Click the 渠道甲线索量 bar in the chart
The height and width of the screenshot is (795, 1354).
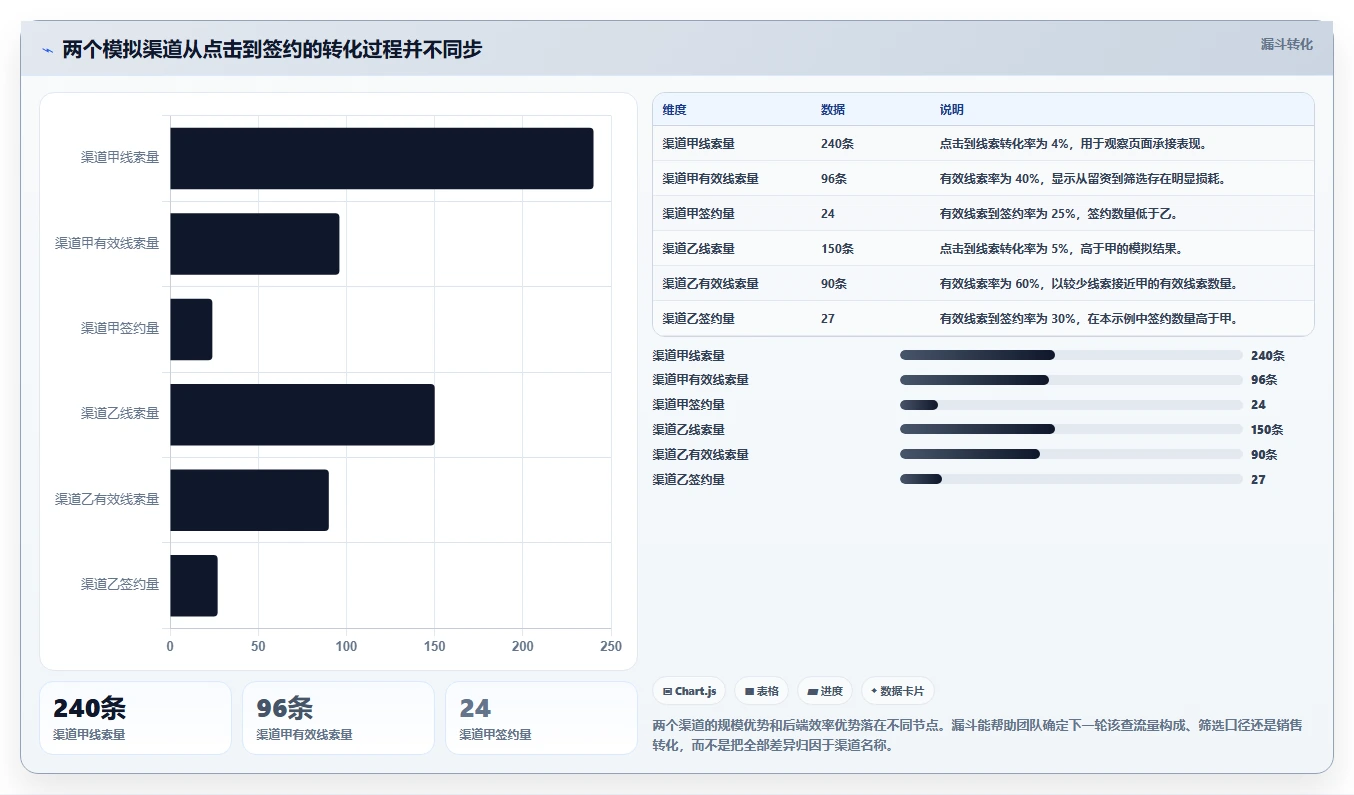382,158
